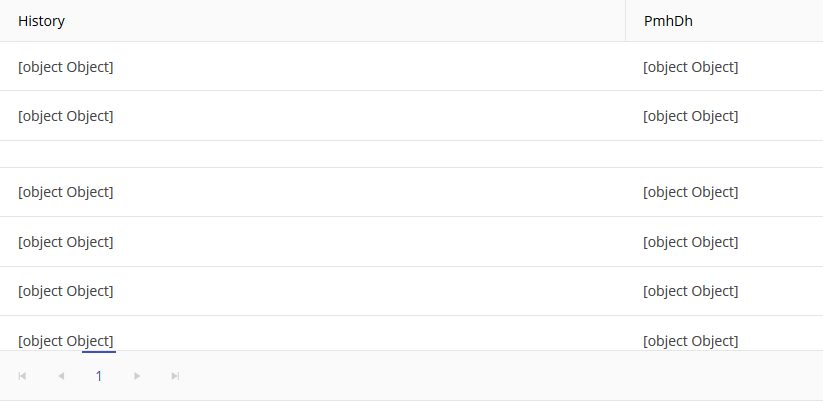Click the PmhDh cell in sixth row
The height and width of the screenshot is (403, 823).
click(691, 291)
